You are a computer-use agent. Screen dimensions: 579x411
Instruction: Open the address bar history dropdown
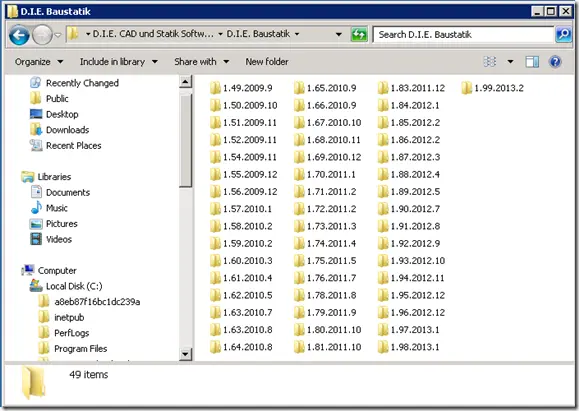coord(338,34)
